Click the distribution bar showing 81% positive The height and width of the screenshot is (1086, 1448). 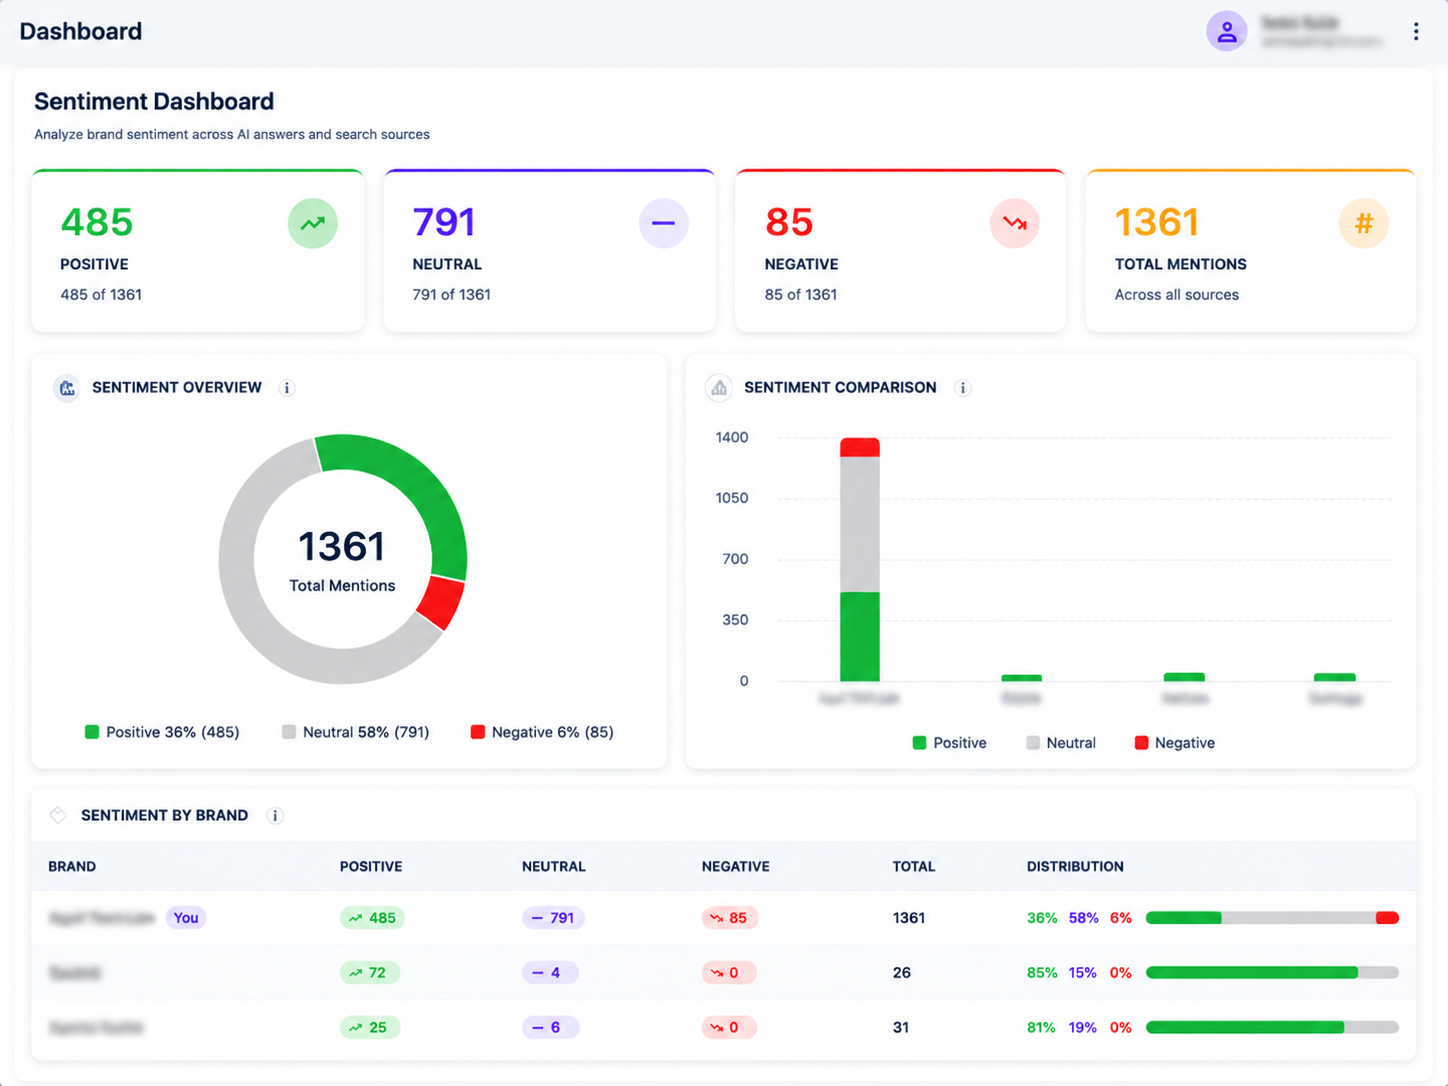[1272, 1028]
